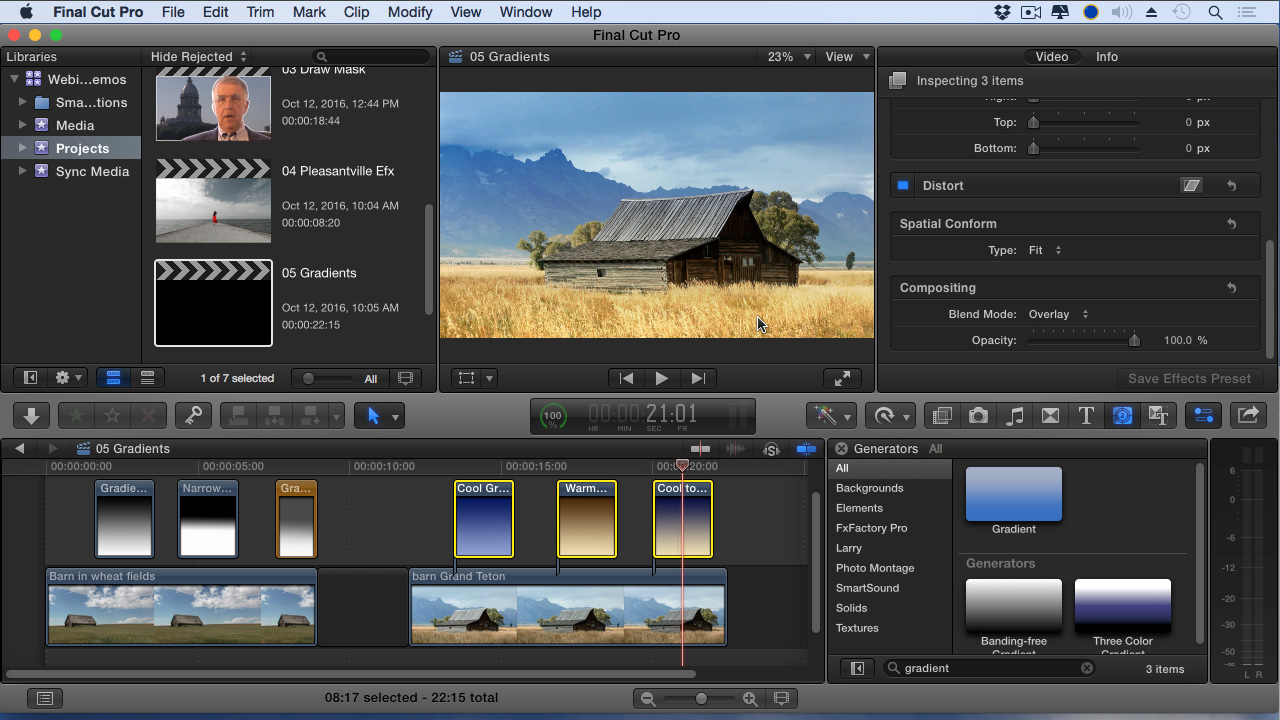The height and width of the screenshot is (720, 1280).
Task: Switch to the Info inspector tab
Action: [1106, 57]
